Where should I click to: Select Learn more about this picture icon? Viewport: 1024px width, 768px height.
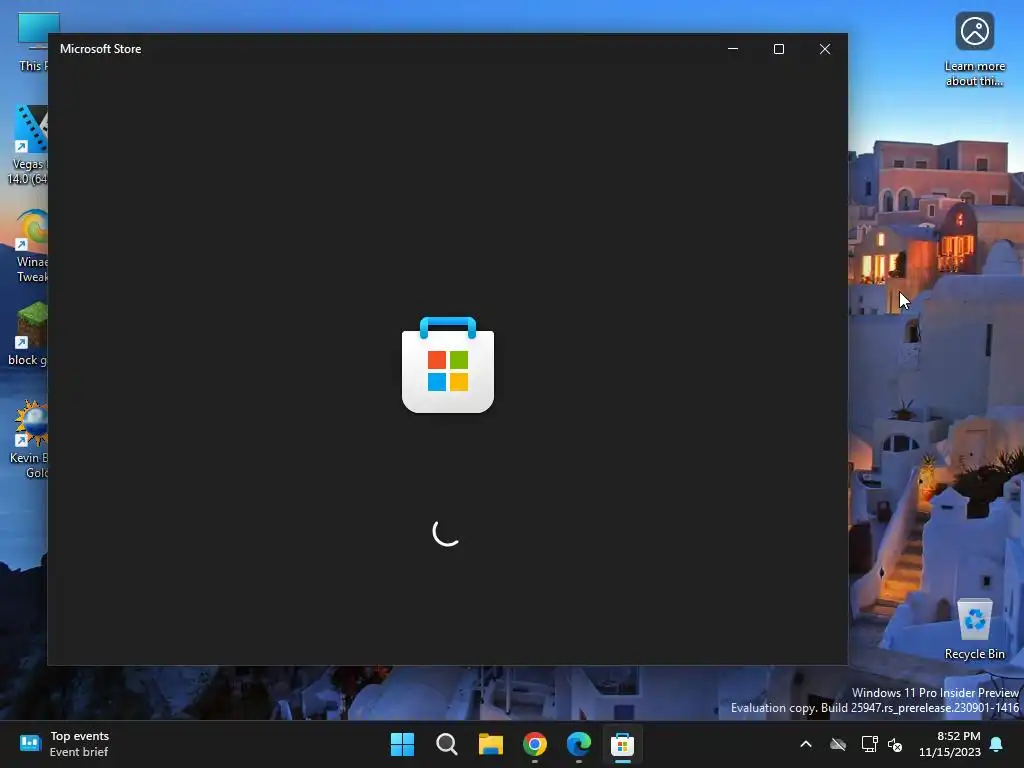[x=974, y=49]
